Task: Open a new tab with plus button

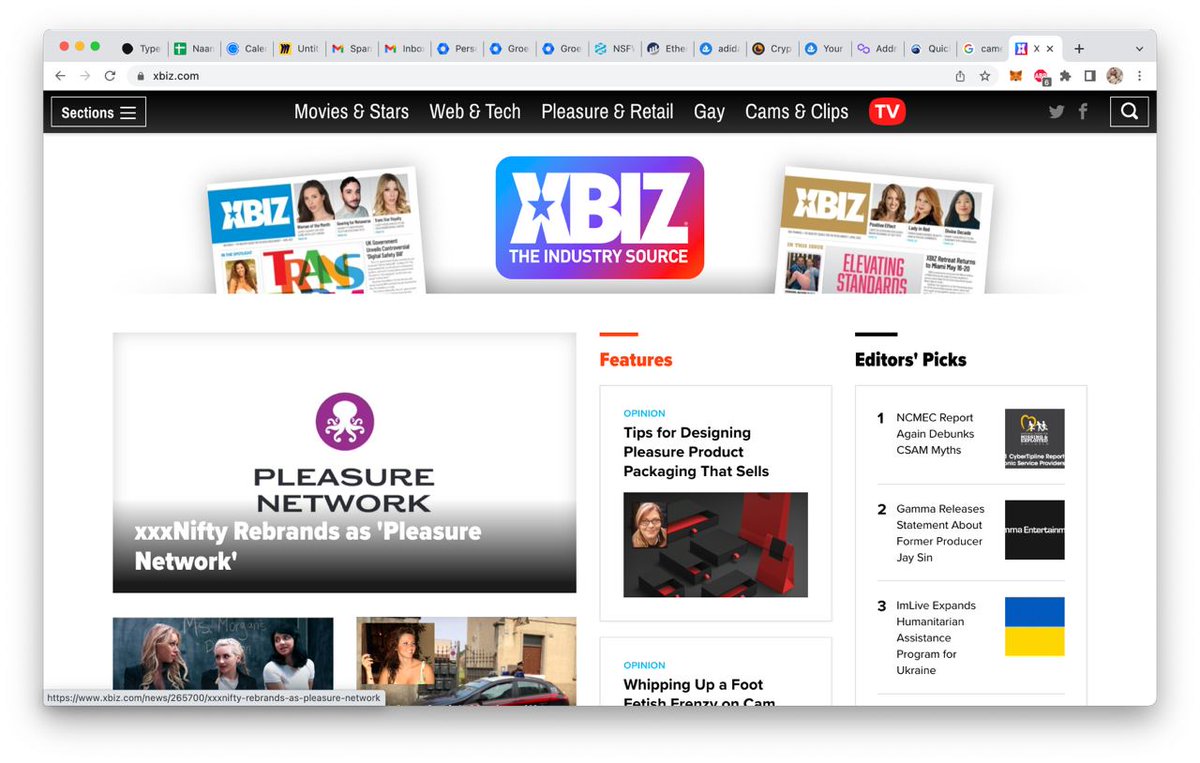Action: 1079,48
